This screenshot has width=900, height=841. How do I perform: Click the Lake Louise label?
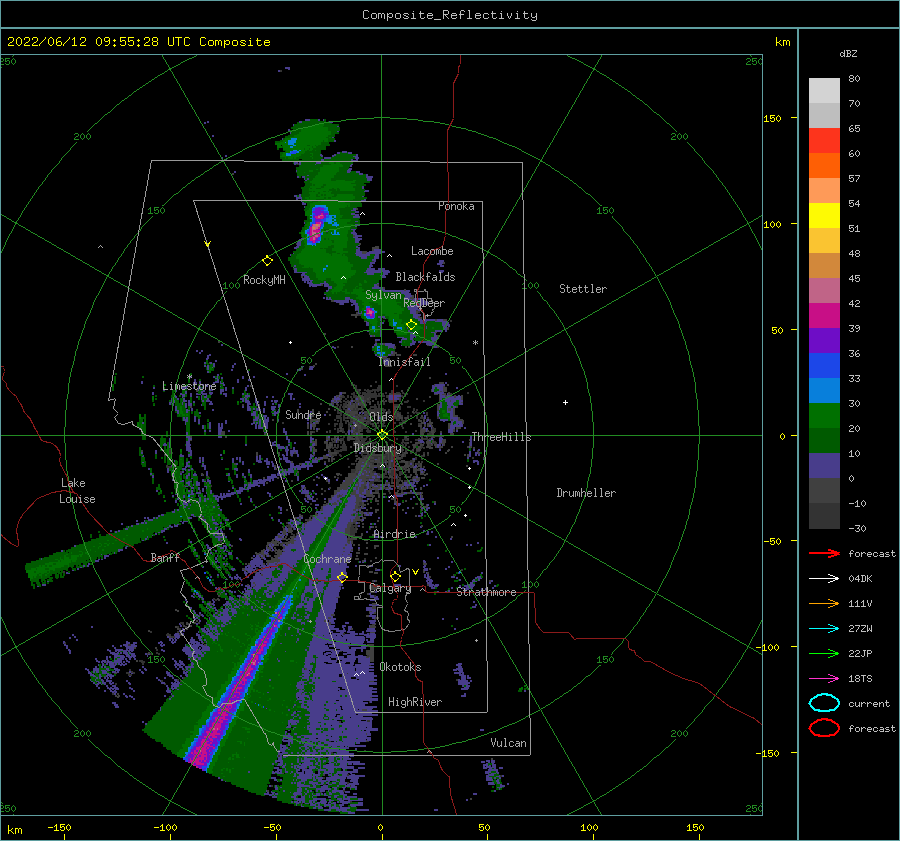[x=77, y=491]
